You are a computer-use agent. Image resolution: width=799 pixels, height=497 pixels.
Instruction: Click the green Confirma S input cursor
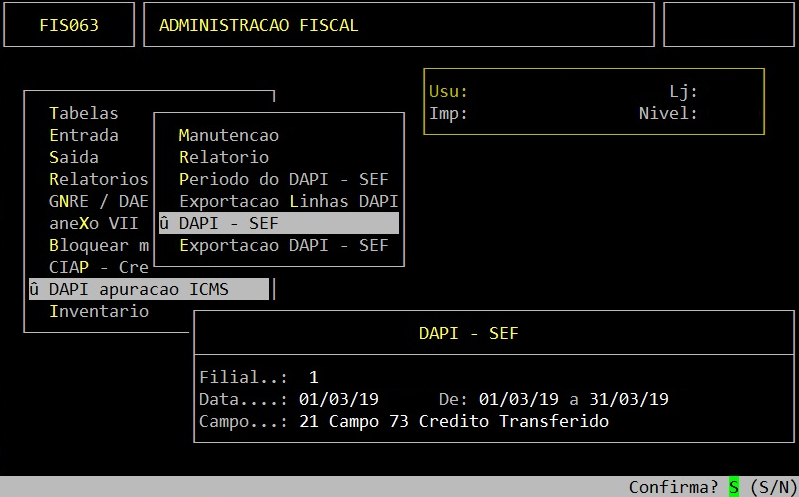click(x=733, y=487)
